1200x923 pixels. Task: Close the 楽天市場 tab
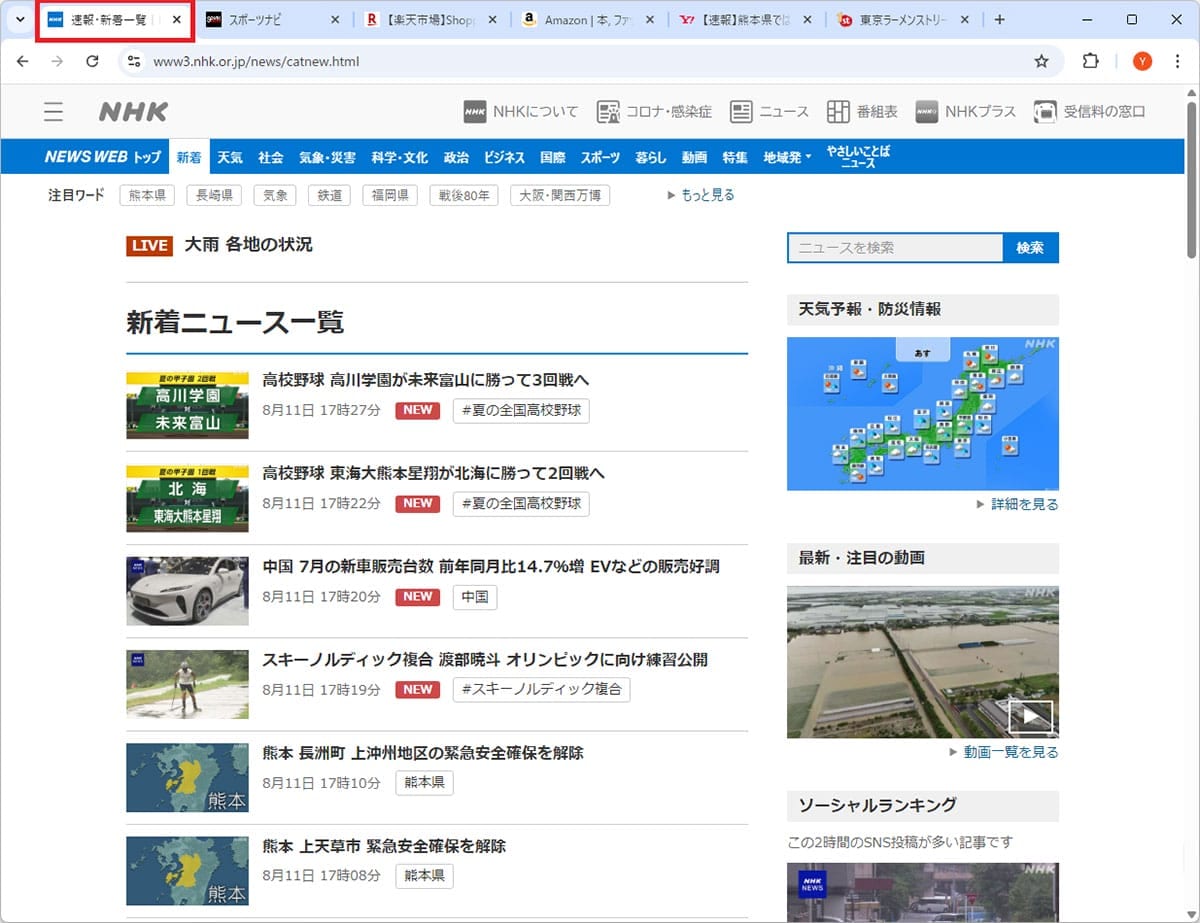tap(492, 20)
